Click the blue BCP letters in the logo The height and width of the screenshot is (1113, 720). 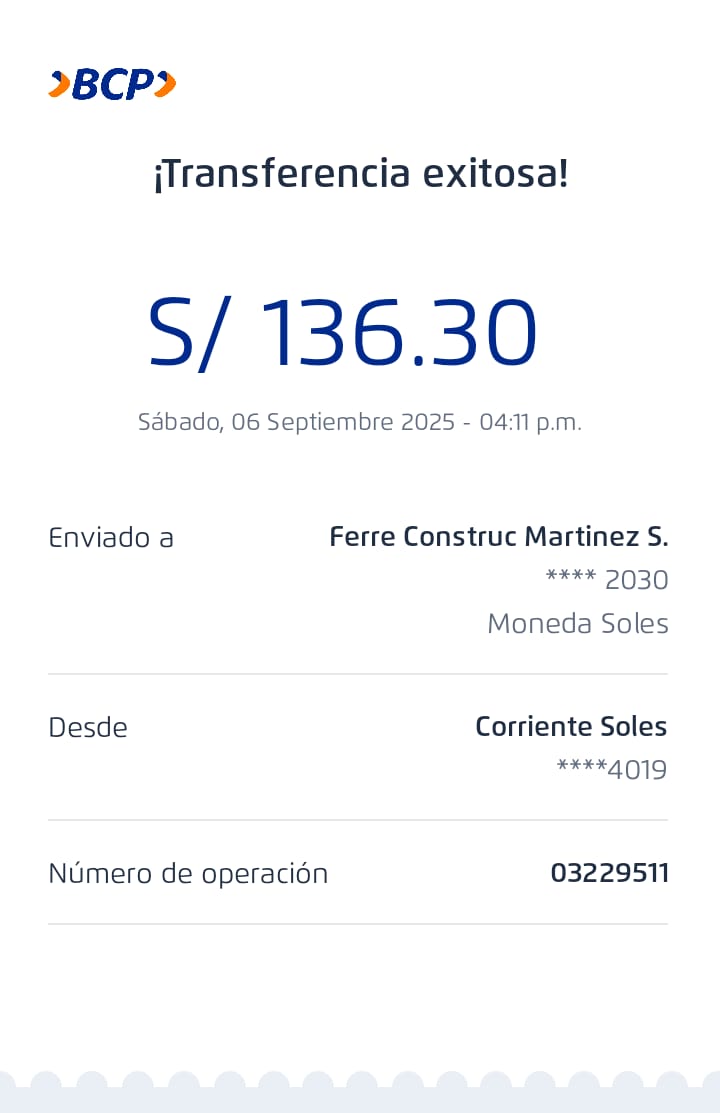pos(112,85)
